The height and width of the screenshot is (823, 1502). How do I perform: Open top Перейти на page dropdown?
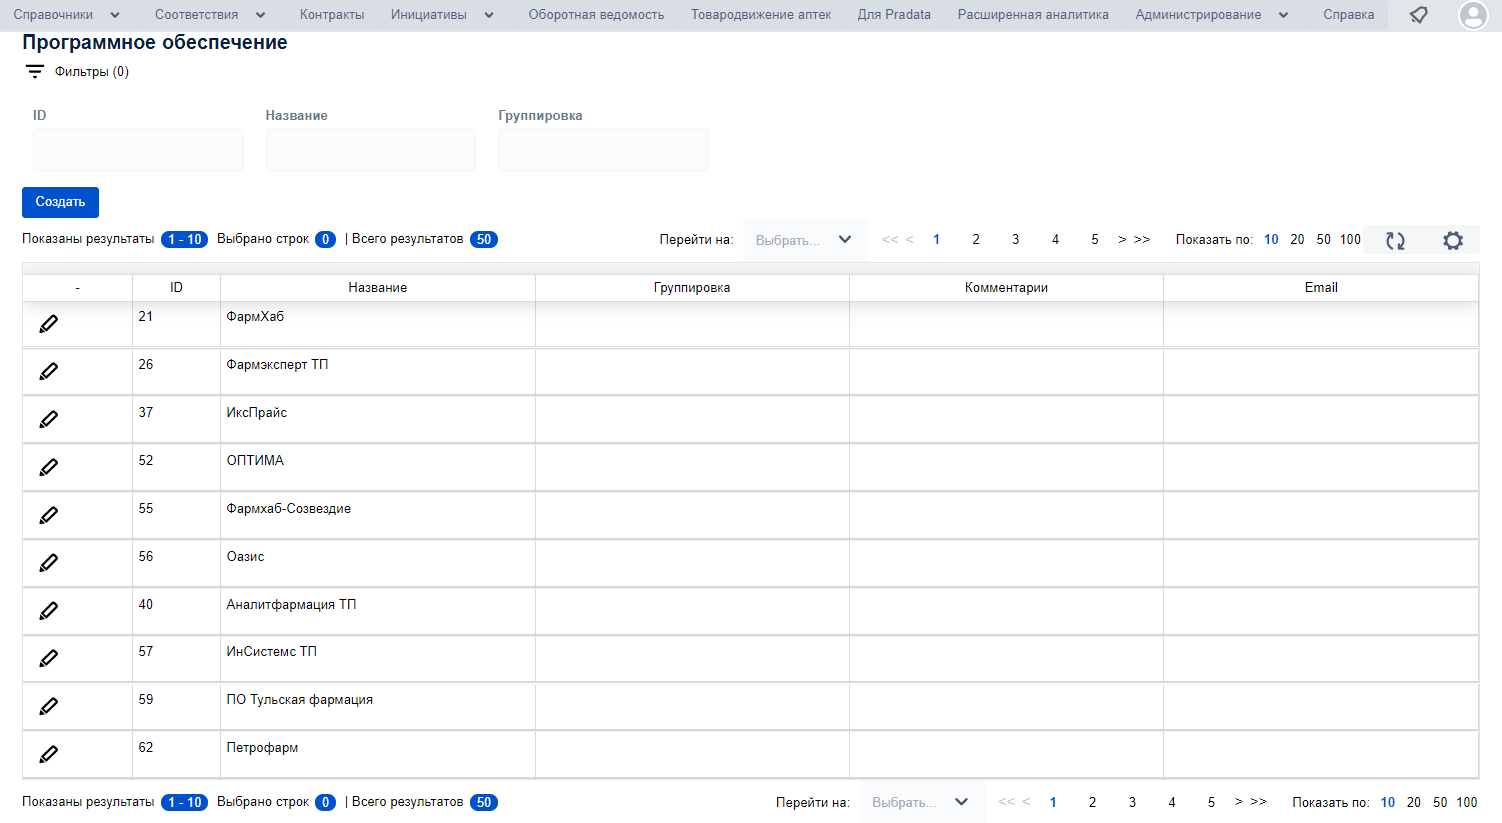point(805,240)
